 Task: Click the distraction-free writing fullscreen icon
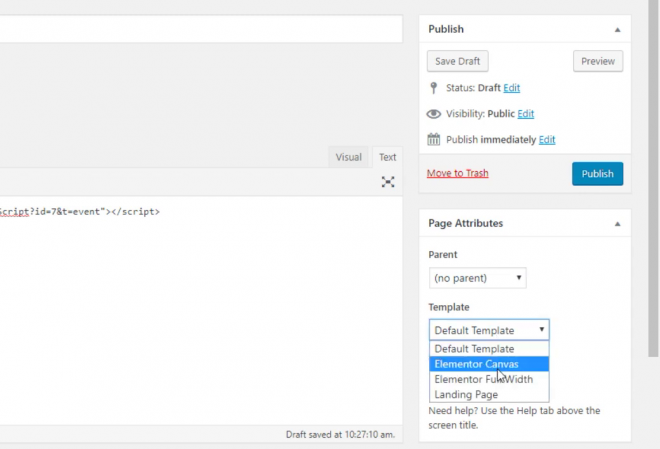[x=388, y=182]
